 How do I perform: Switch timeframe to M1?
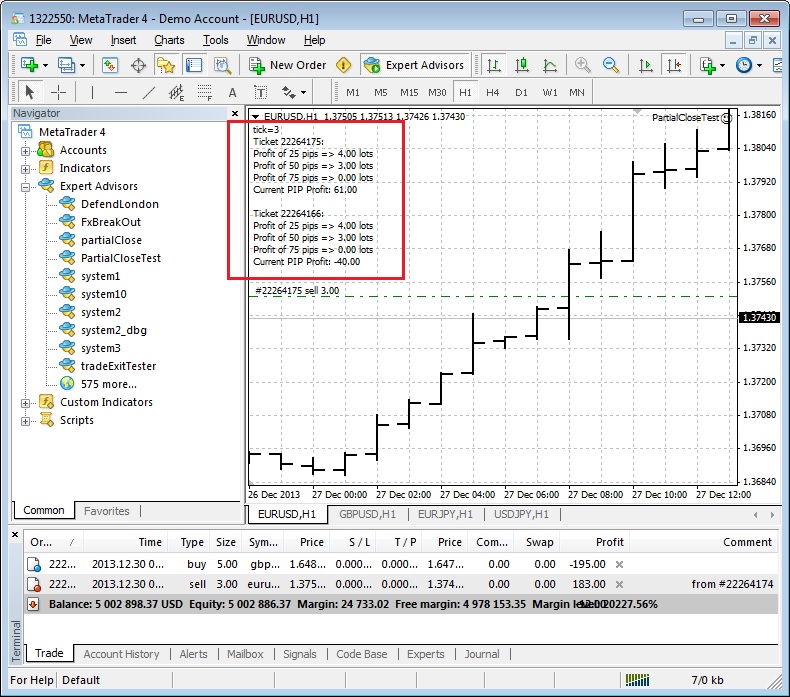point(353,92)
